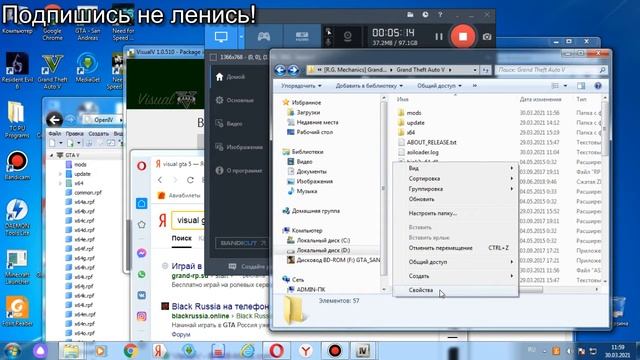
Task: Click the Explorer back navigation arrow
Action: (280, 70)
